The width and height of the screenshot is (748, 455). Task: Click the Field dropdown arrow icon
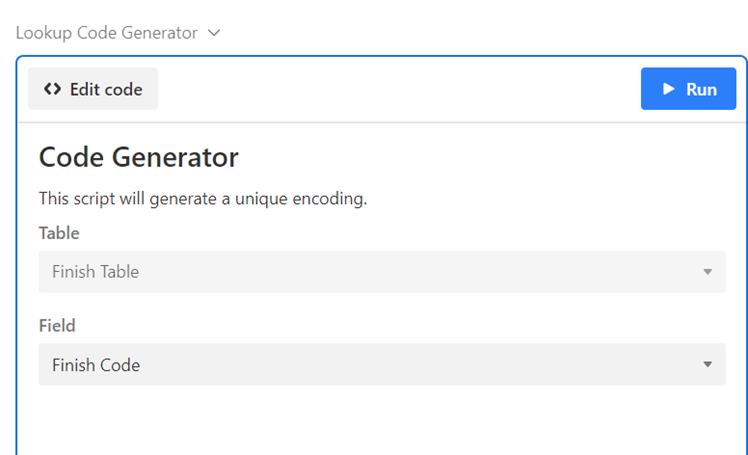(707, 365)
